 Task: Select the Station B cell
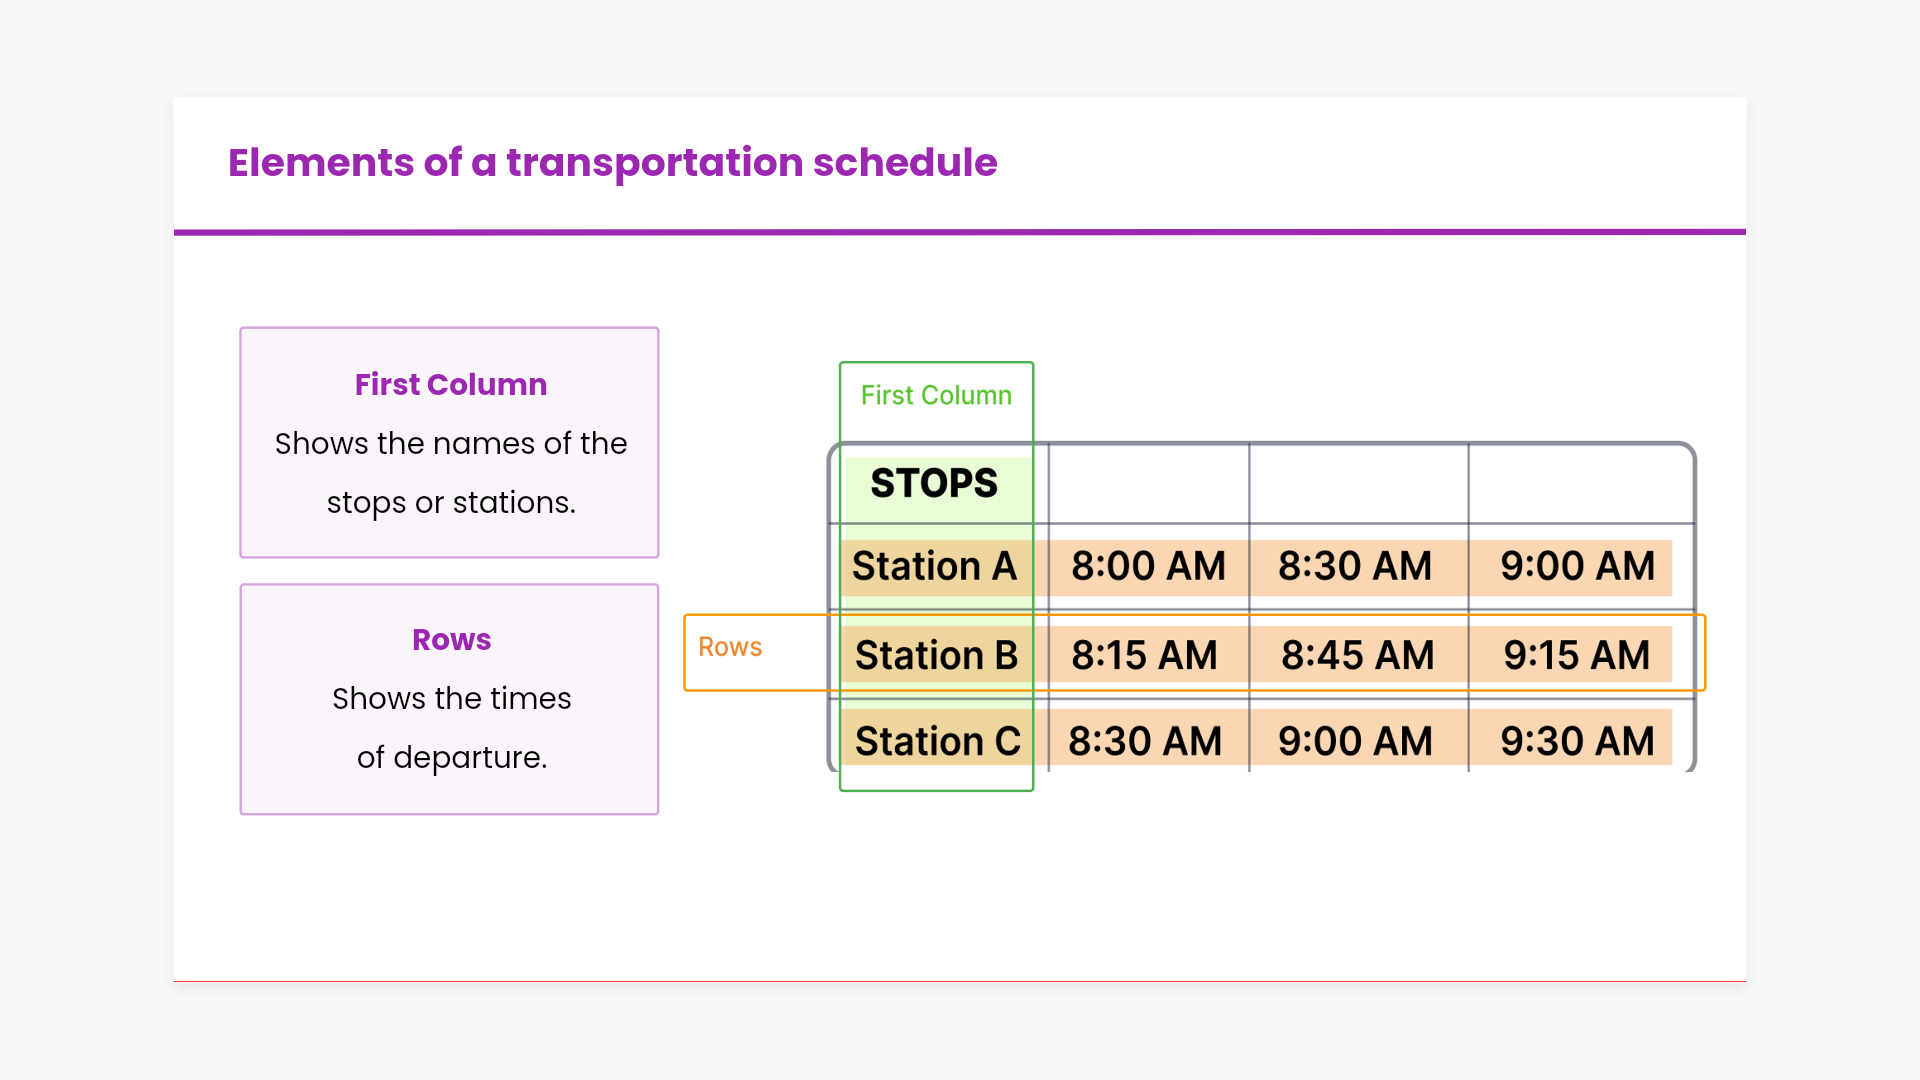pos(936,656)
